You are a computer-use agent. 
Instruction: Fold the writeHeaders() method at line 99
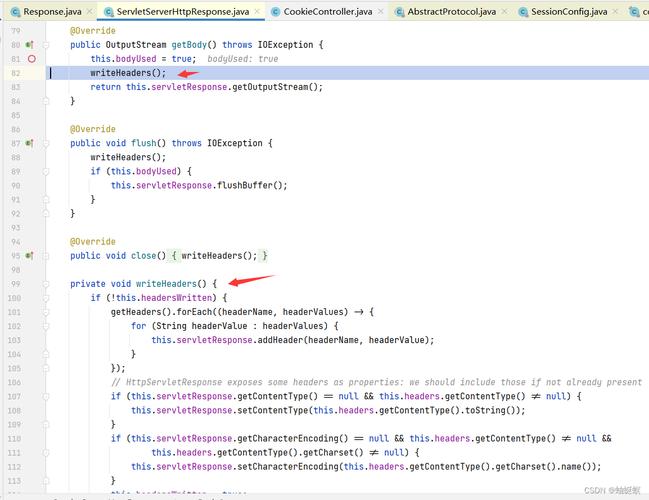[47, 283]
